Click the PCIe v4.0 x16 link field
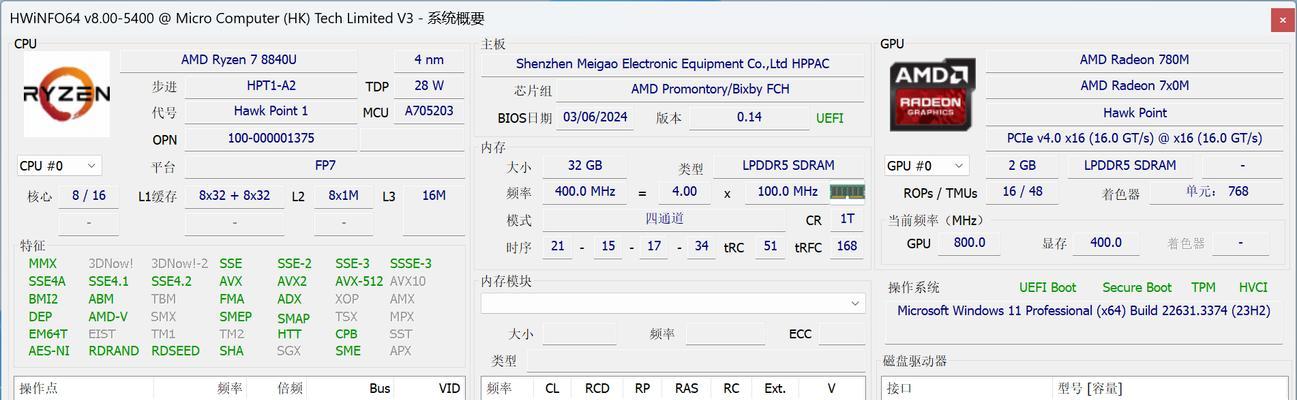This screenshot has height=400, width=1297. click(x=1134, y=138)
